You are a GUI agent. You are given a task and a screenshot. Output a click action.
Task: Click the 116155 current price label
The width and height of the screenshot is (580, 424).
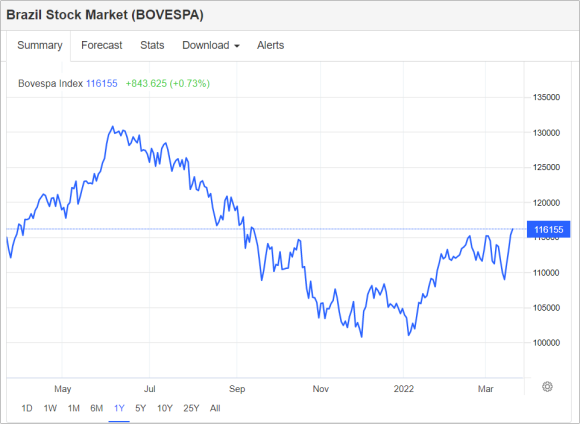[549, 230]
